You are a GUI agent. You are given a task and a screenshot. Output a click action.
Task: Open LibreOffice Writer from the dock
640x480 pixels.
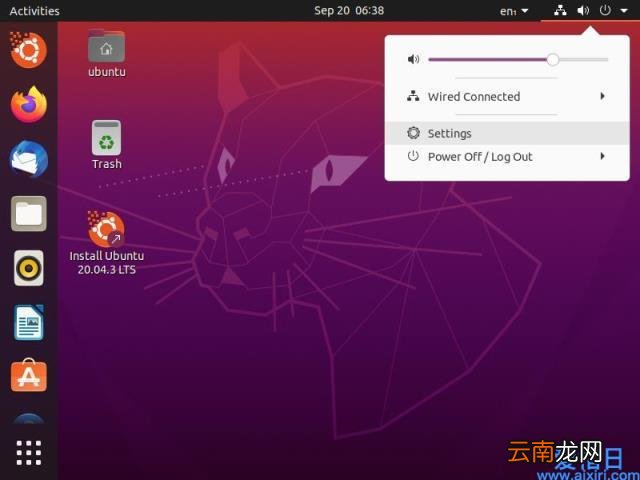29,322
